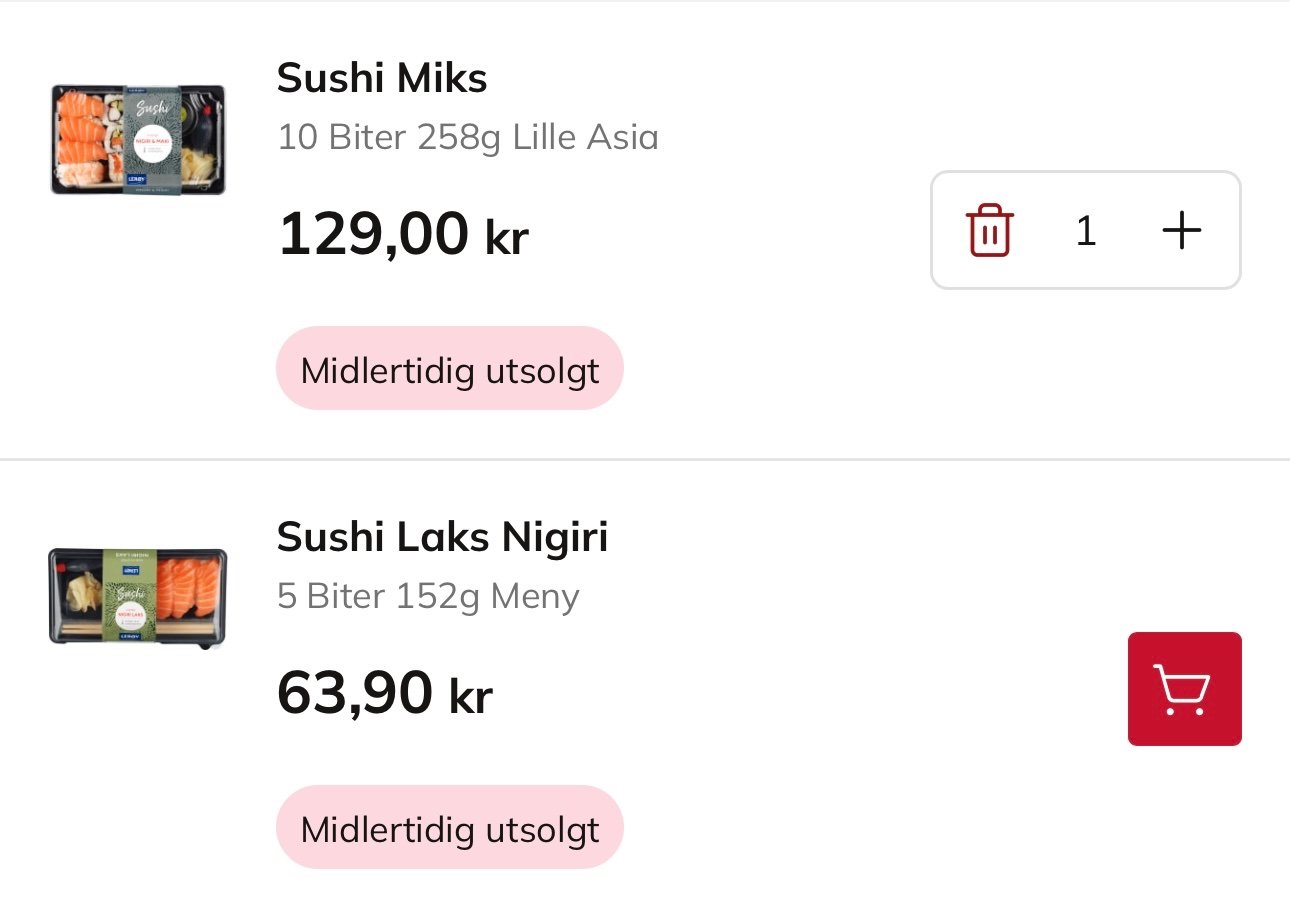Screen dimensions: 1290x904
Task: Open the Sushi Laks Nigiri product image
Action: click(138, 597)
